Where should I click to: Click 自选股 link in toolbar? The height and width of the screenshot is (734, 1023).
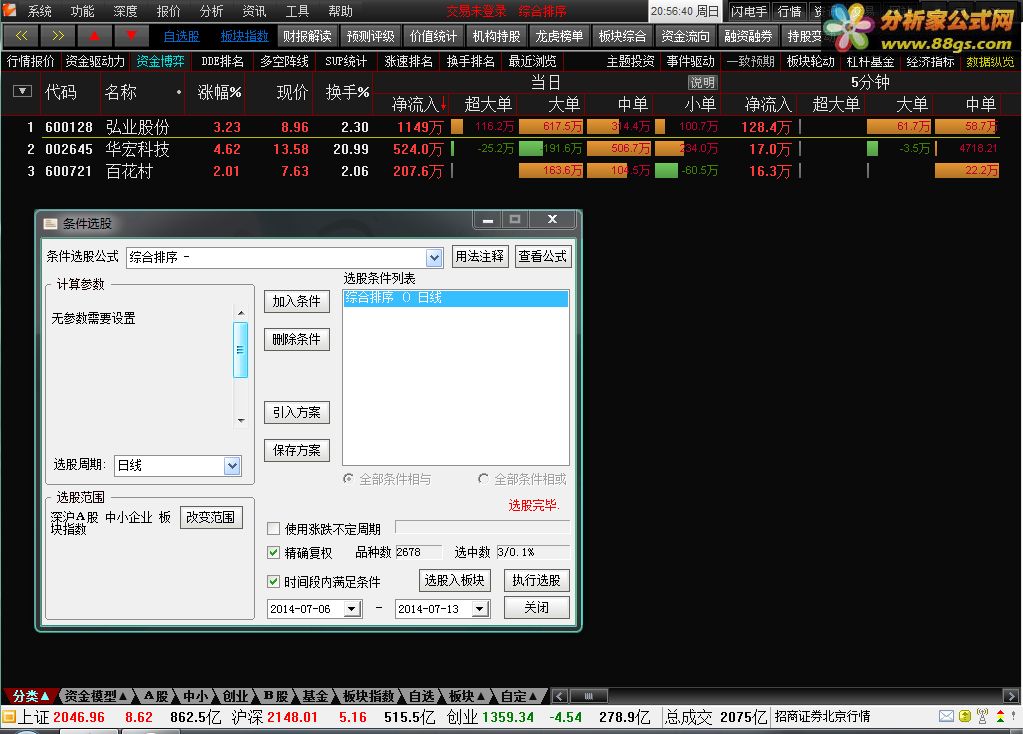click(x=181, y=37)
